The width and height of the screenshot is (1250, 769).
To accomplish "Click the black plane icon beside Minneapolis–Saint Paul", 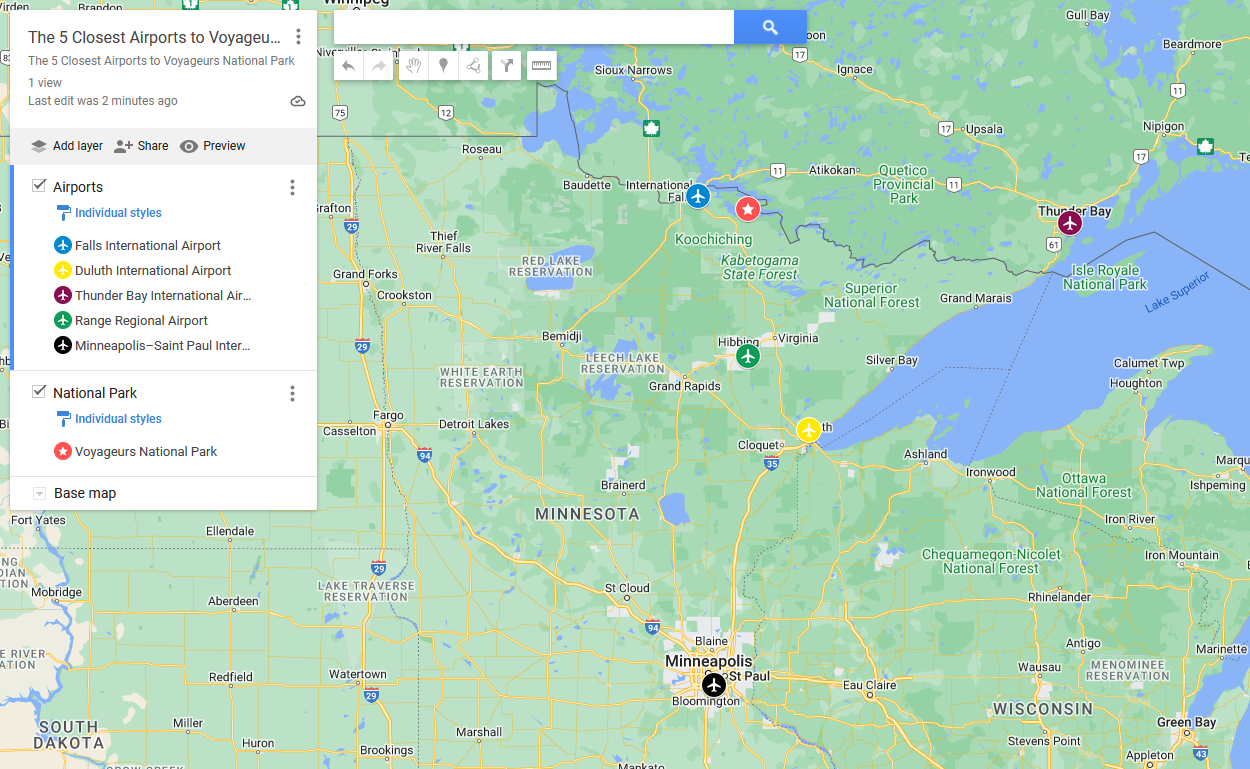I will [x=63, y=345].
